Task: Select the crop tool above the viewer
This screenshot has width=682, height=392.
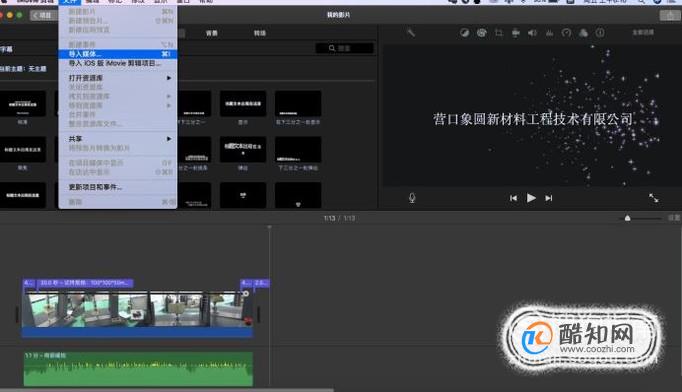Action: pyautogui.click(x=499, y=33)
